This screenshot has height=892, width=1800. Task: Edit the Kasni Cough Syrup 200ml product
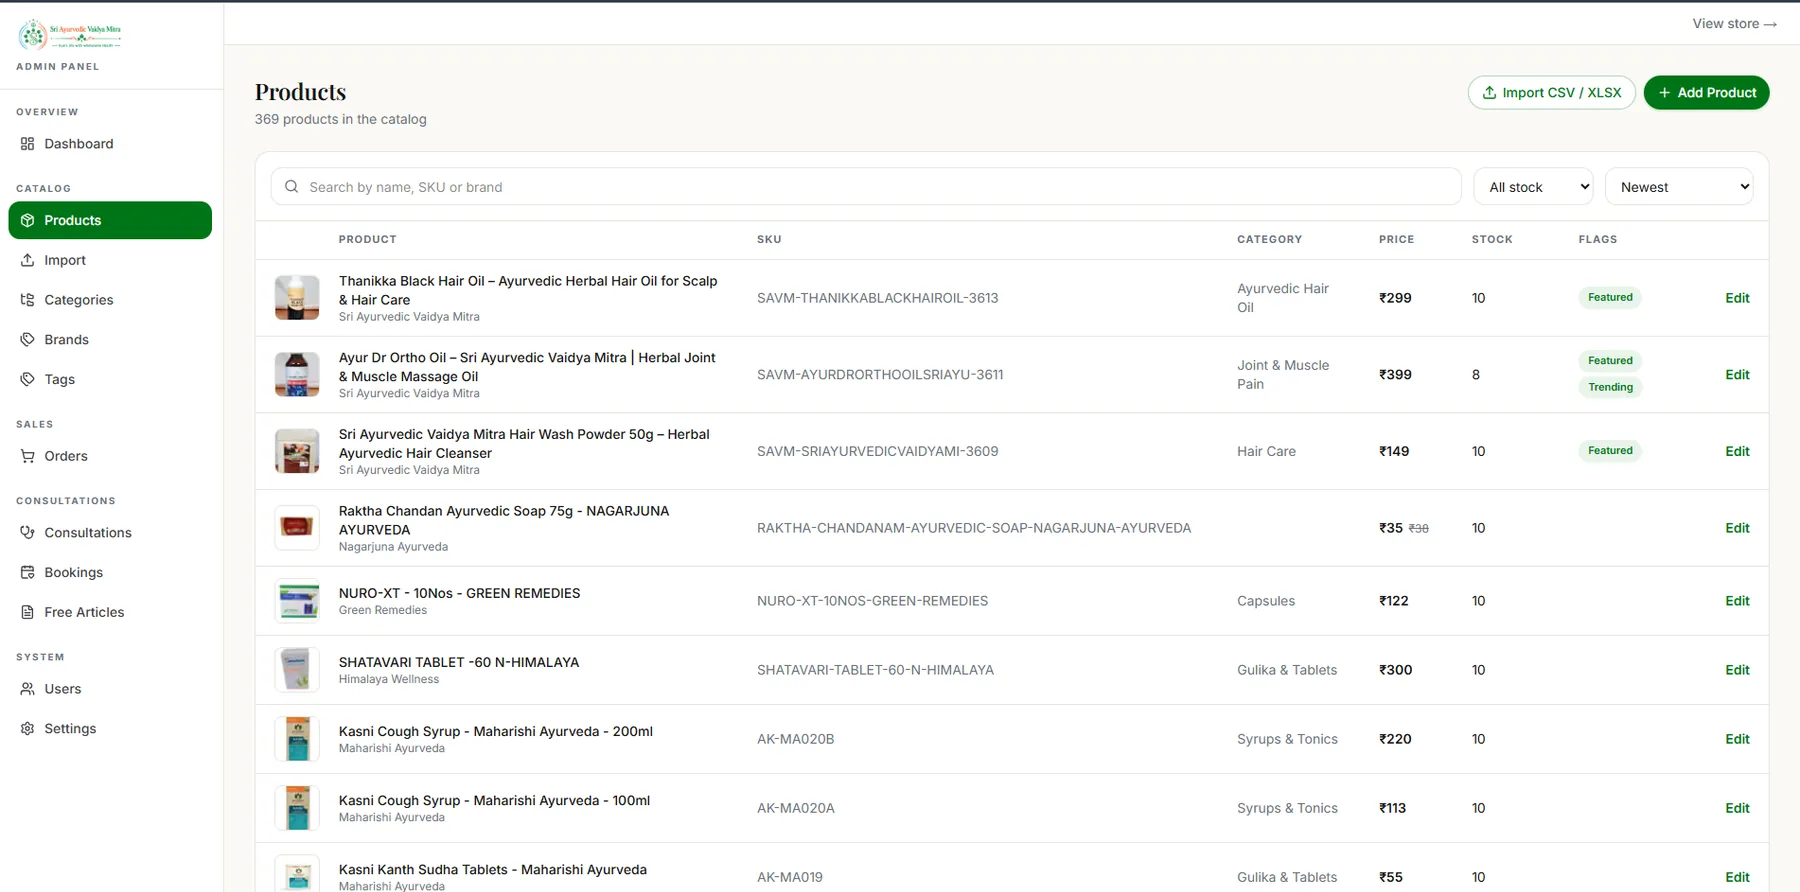pyautogui.click(x=1737, y=739)
